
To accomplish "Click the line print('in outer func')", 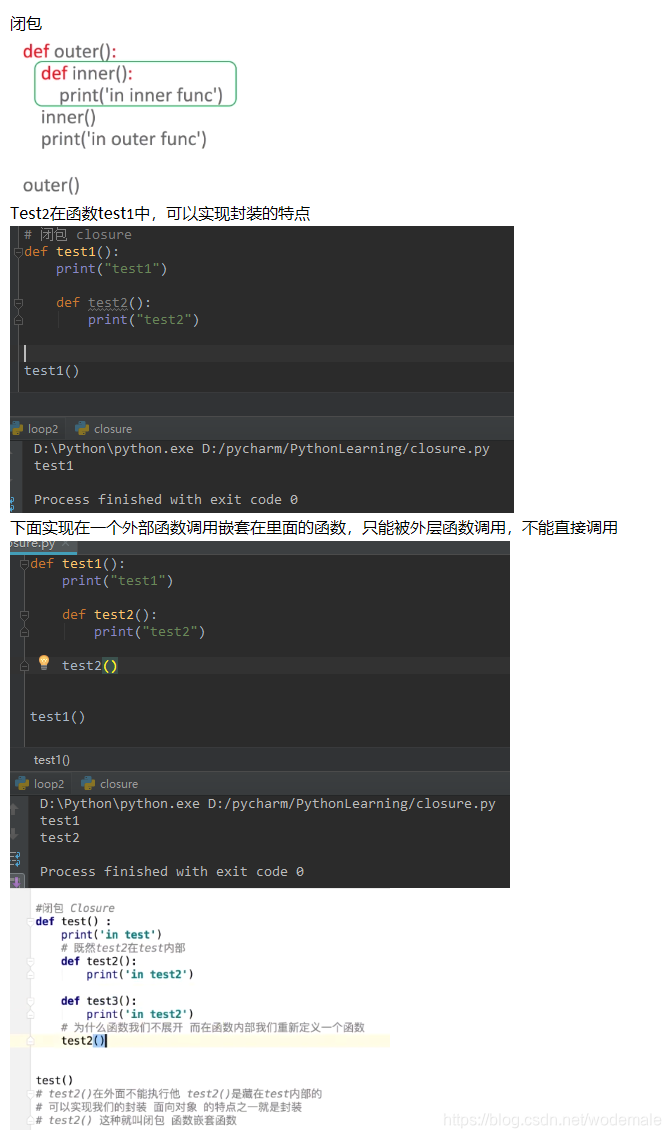I will coord(123,139).
